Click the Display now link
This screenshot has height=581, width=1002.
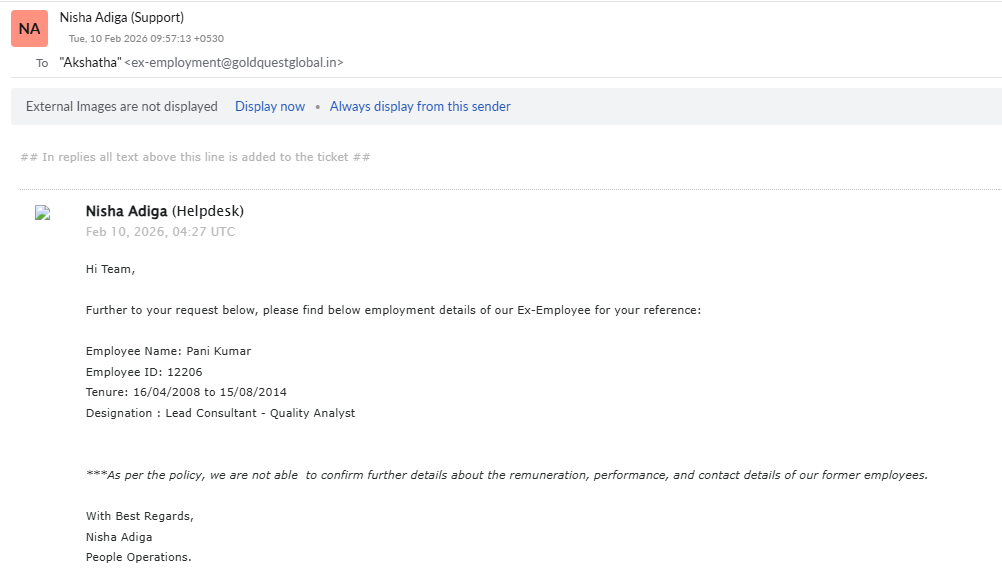click(270, 107)
